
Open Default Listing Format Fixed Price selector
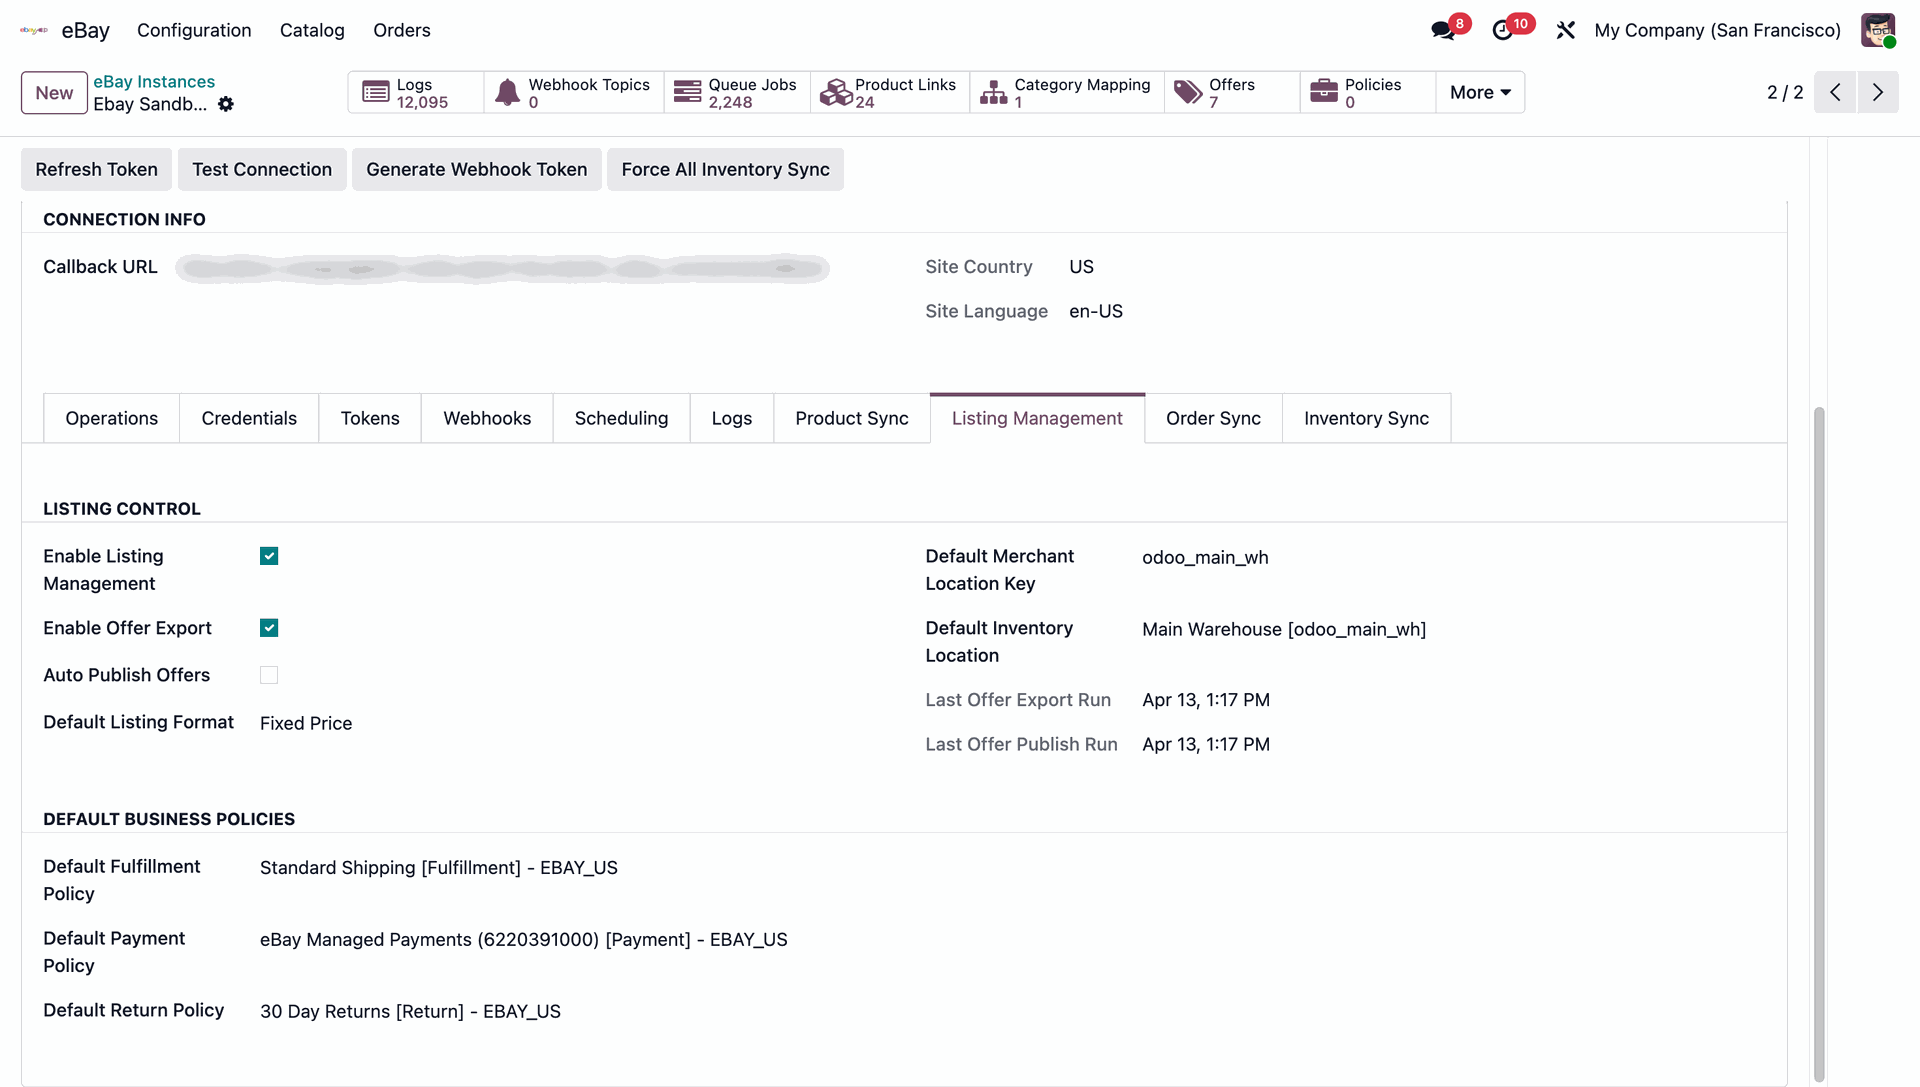306,723
